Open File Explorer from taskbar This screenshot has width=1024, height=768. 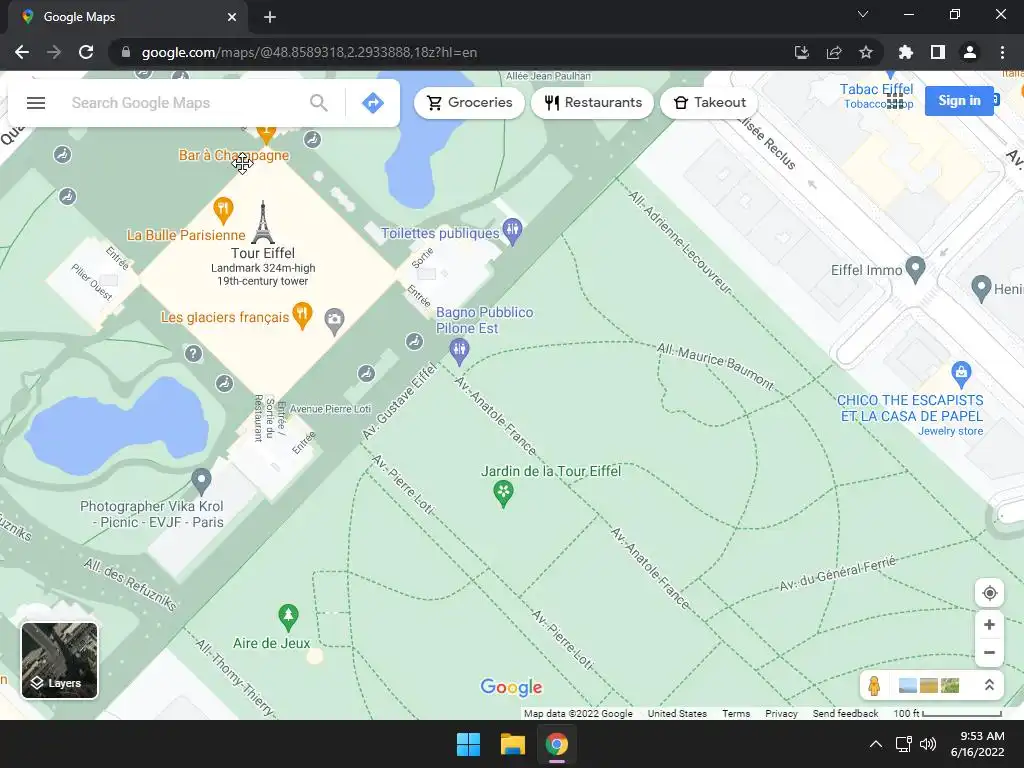[513, 744]
